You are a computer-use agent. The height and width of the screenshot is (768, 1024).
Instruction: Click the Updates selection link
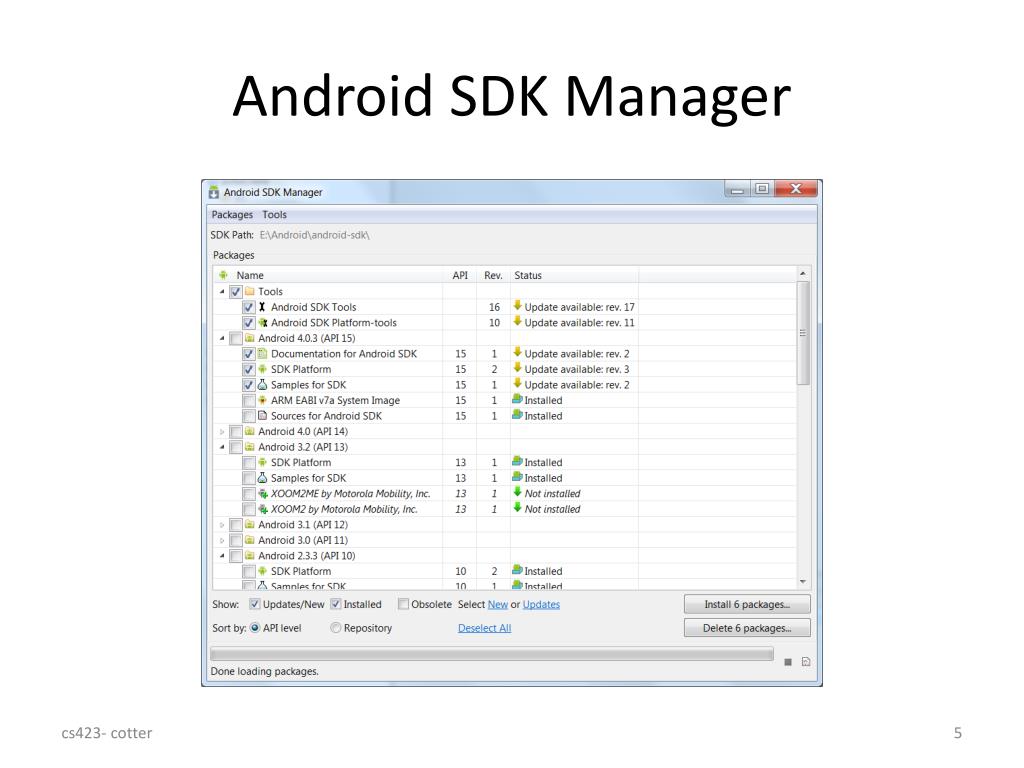(541, 604)
